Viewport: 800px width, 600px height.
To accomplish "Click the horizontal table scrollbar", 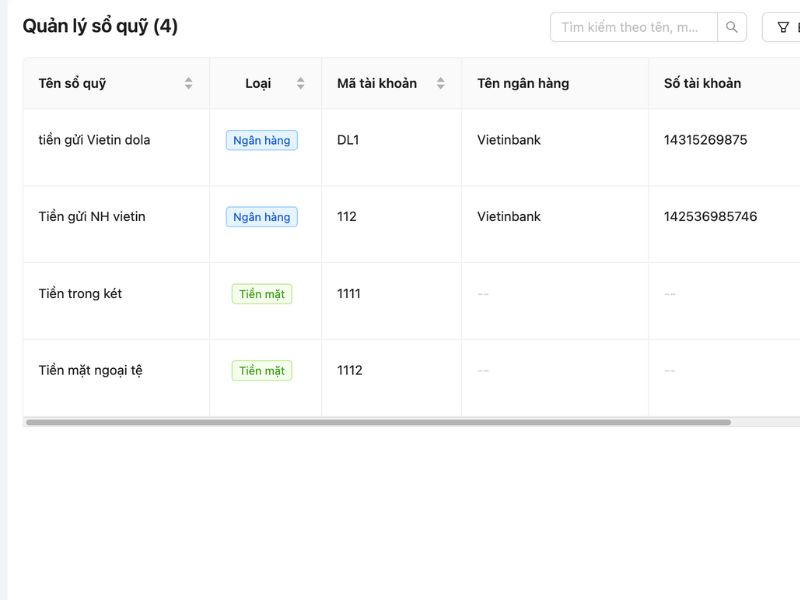I will coord(378,422).
